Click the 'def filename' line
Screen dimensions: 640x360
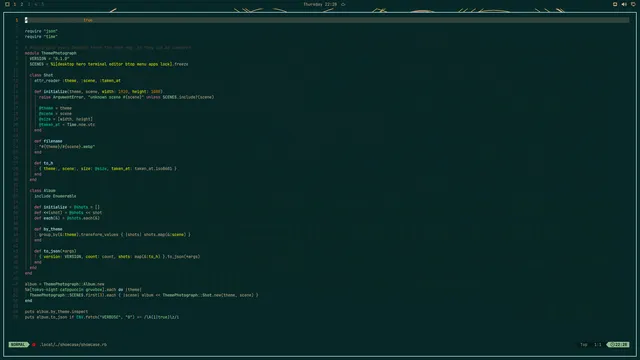point(48,141)
